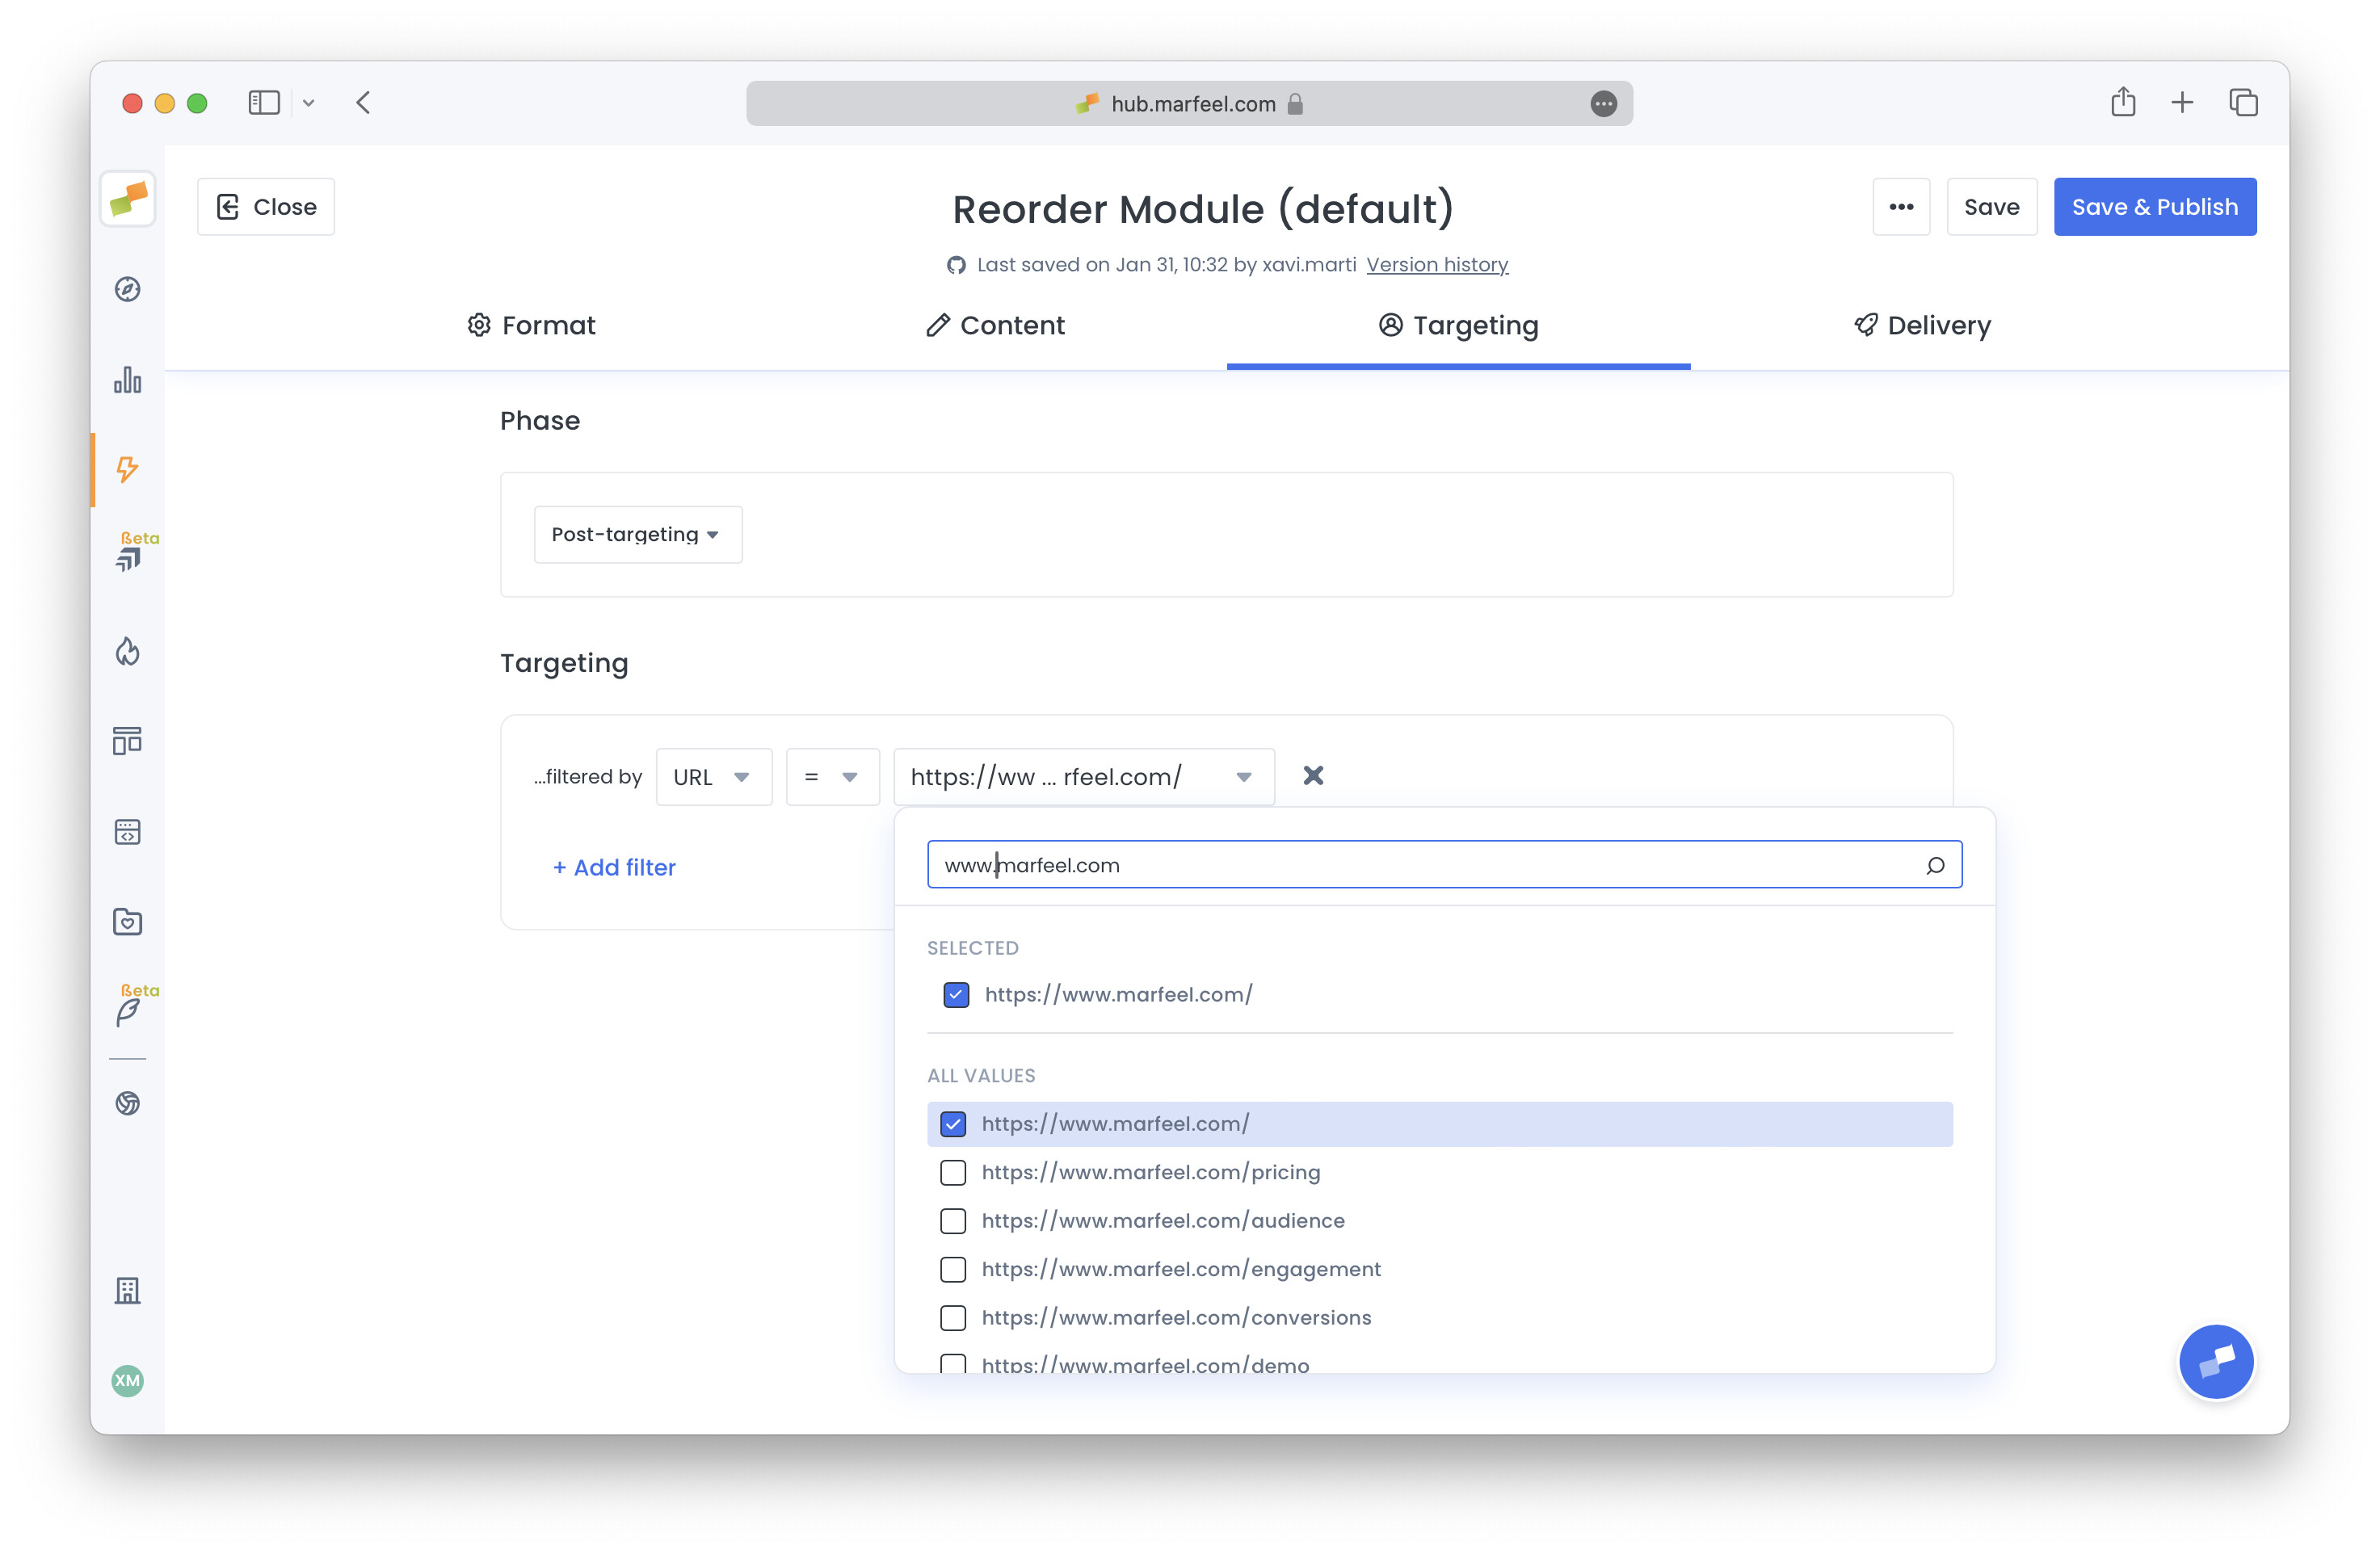Click the layout template sidebar icon
This screenshot has width=2380, height=1554.
click(x=127, y=741)
